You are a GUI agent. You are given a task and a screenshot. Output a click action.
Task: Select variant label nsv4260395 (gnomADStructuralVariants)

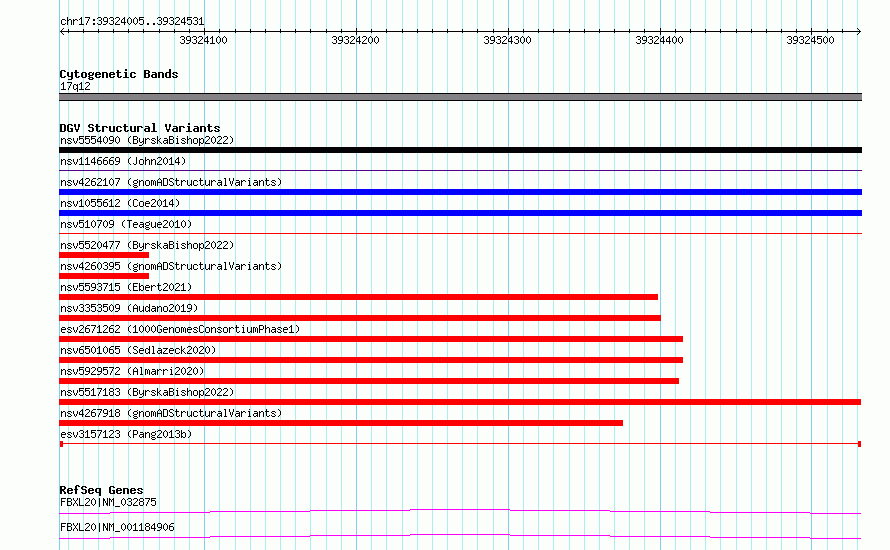(171, 266)
